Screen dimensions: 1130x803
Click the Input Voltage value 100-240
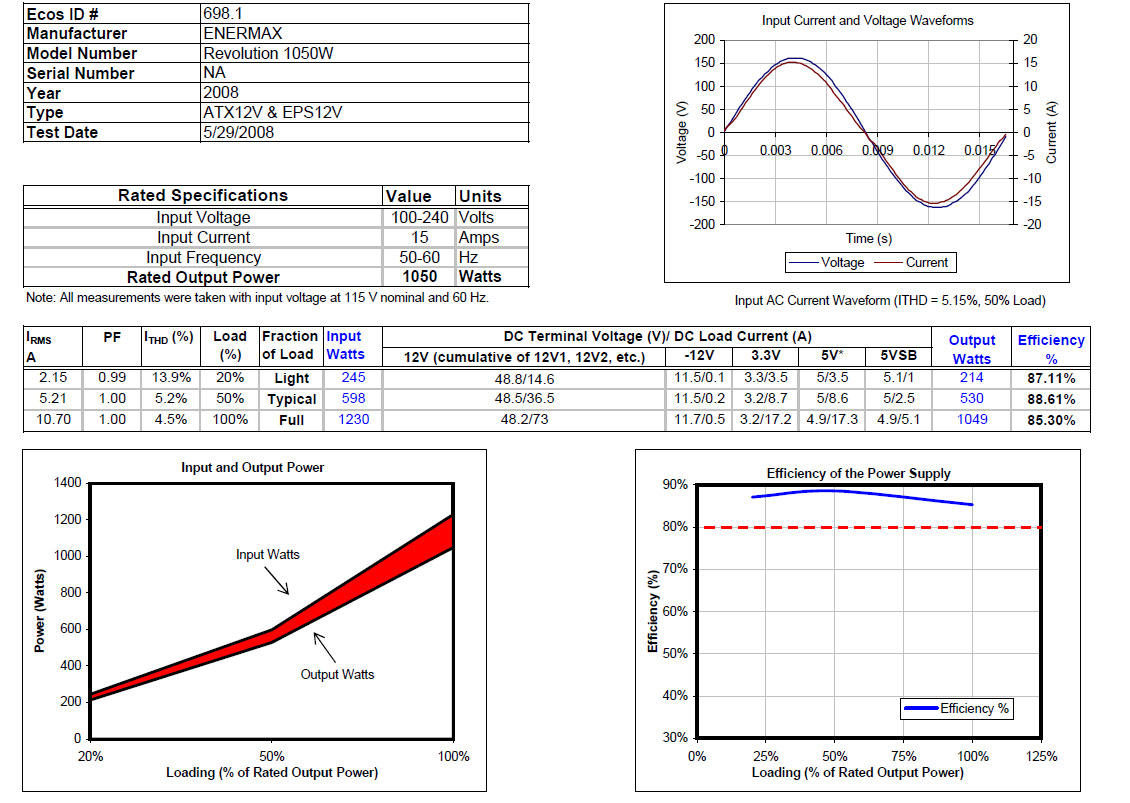tap(420, 217)
